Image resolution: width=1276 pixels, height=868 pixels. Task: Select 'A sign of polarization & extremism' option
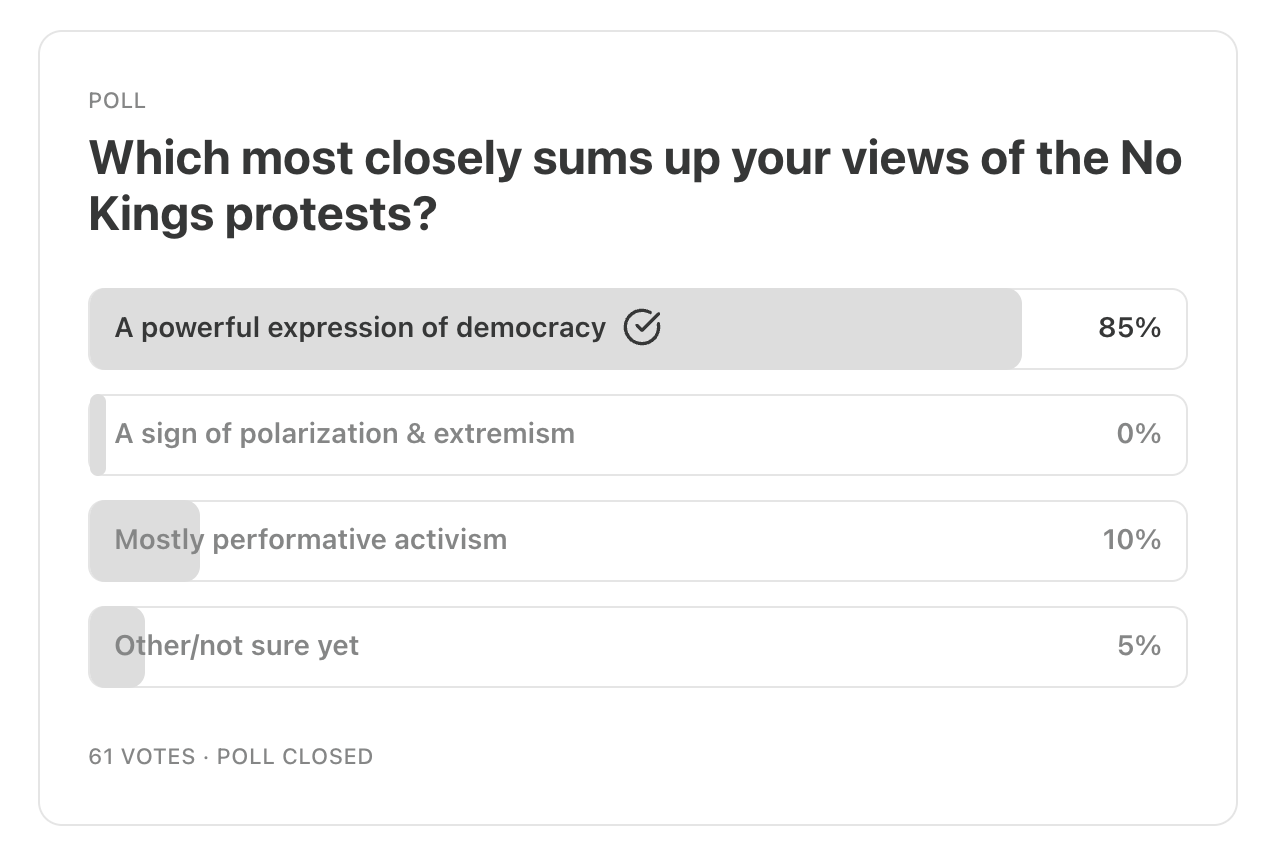(638, 435)
